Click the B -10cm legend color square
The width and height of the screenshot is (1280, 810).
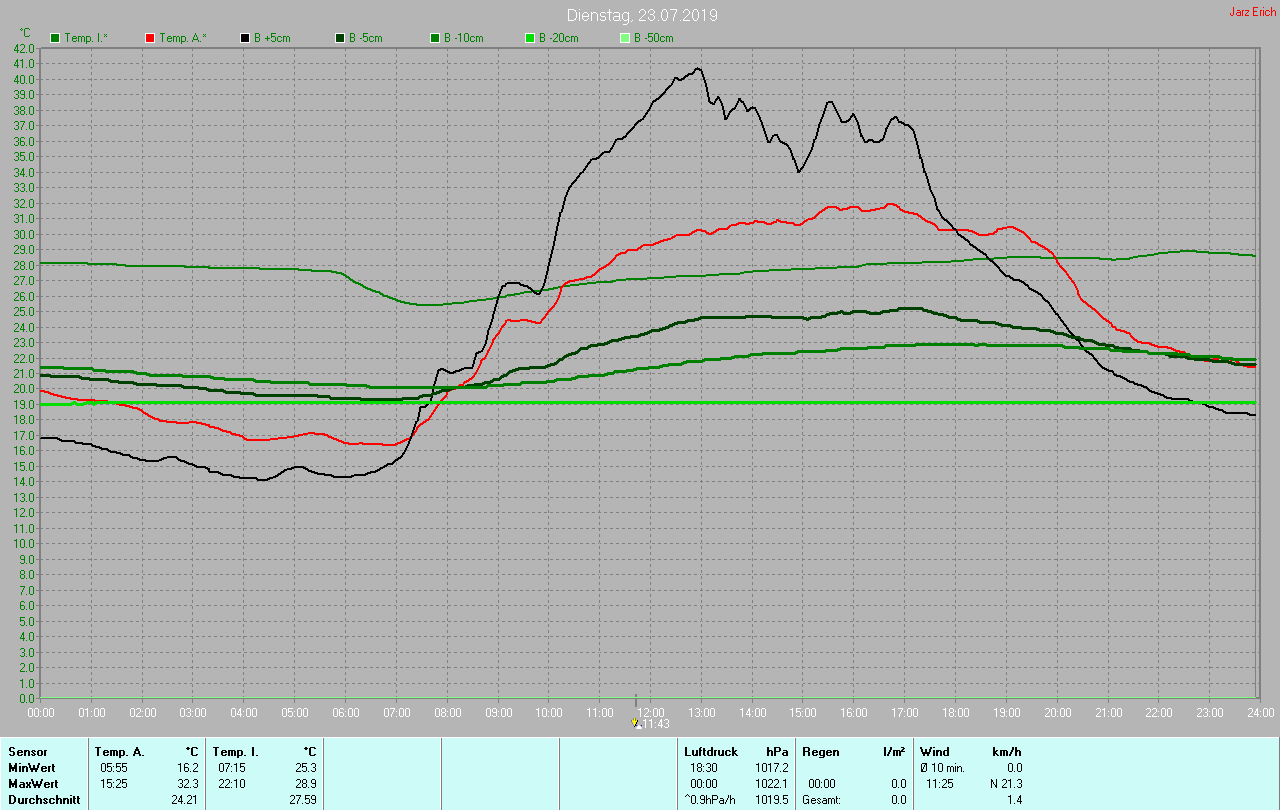pyautogui.click(x=435, y=38)
